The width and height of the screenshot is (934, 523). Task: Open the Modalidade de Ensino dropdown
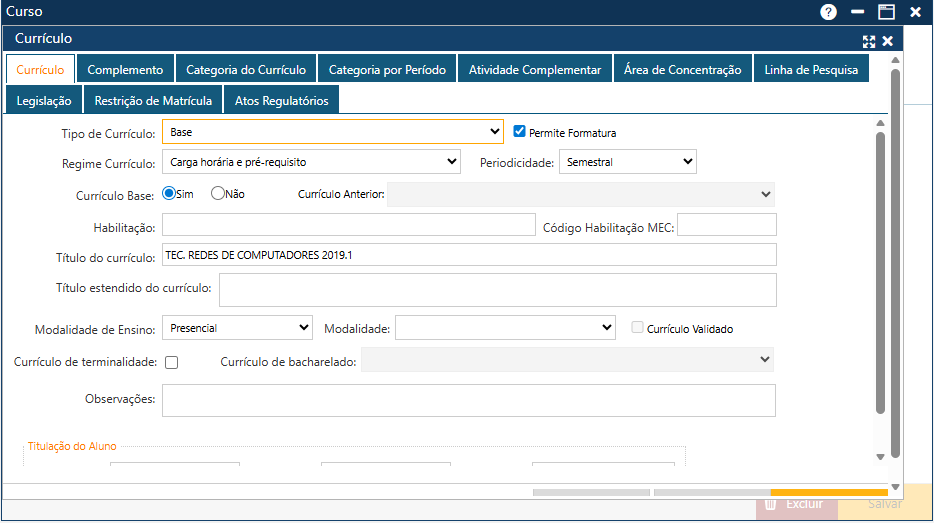tap(238, 328)
